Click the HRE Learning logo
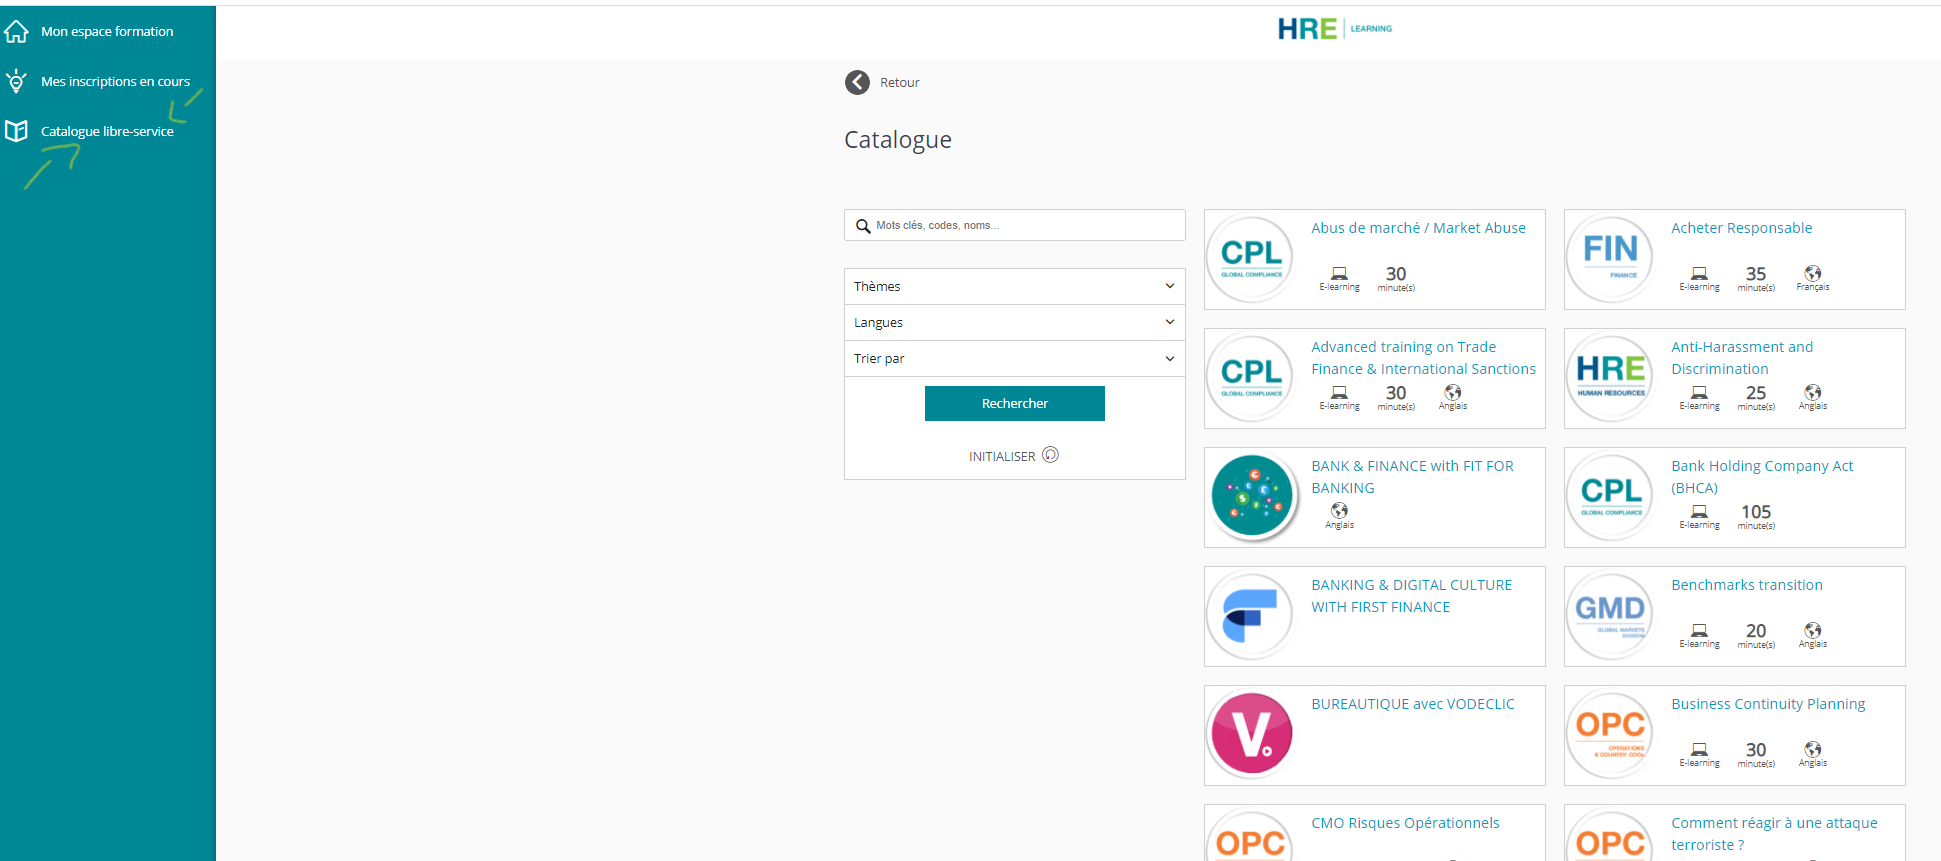Screen dimensions: 1941x861 coord(1335,29)
